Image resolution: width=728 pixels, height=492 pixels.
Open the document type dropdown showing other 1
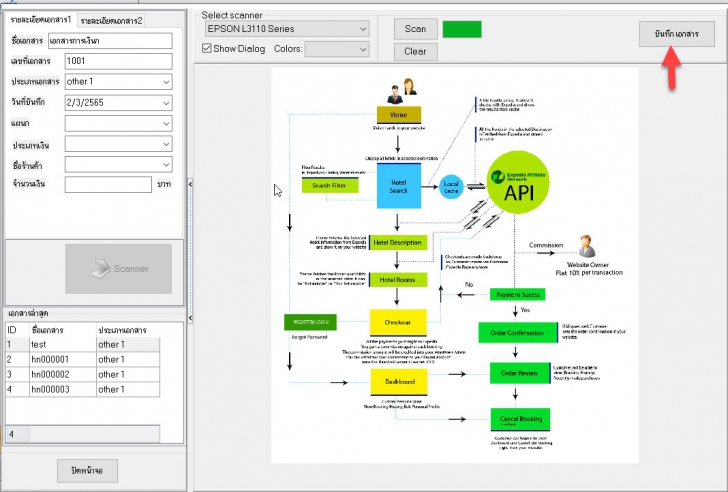click(118, 82)
